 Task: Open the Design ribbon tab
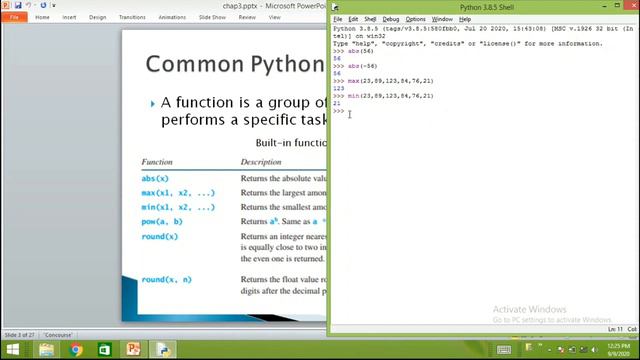click(98, 17)
